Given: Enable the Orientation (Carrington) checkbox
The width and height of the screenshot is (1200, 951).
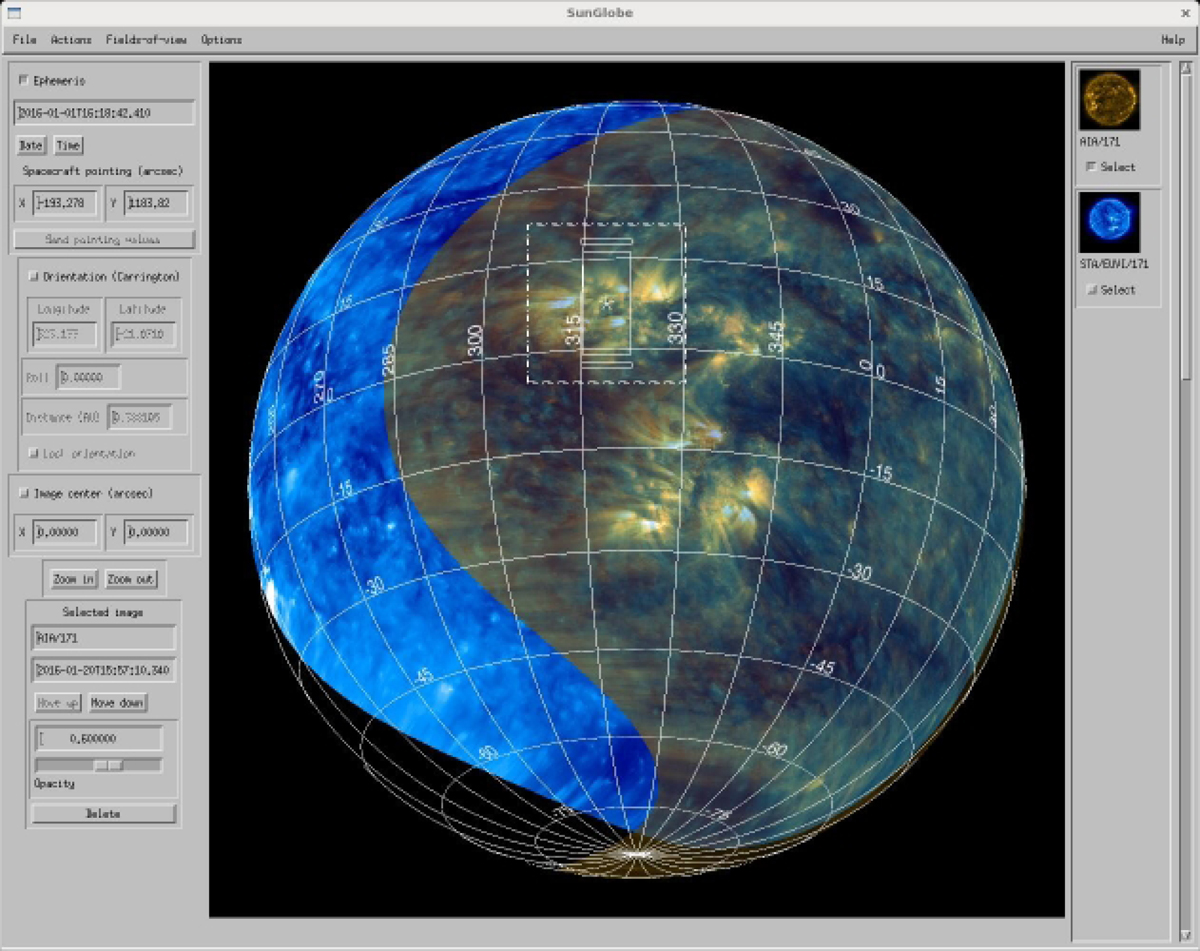Looking at the screenshot, I should click(33, 277).
